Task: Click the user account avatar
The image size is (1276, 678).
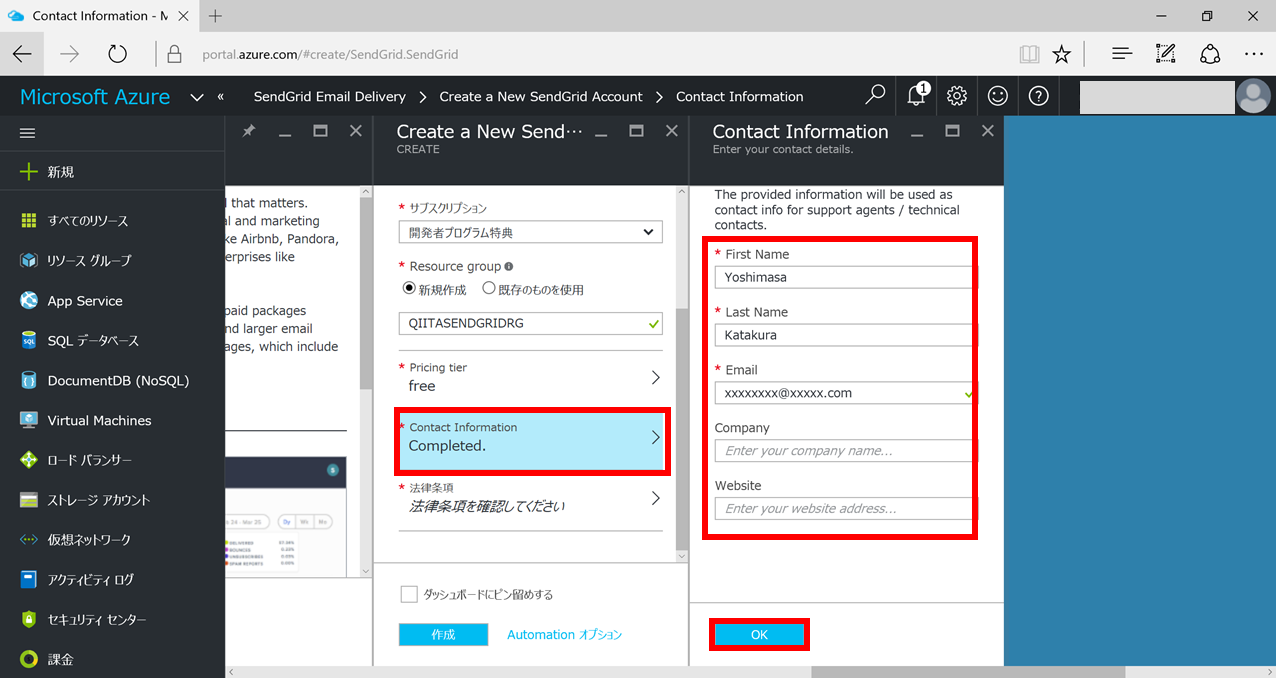Action: [1252, 96]
